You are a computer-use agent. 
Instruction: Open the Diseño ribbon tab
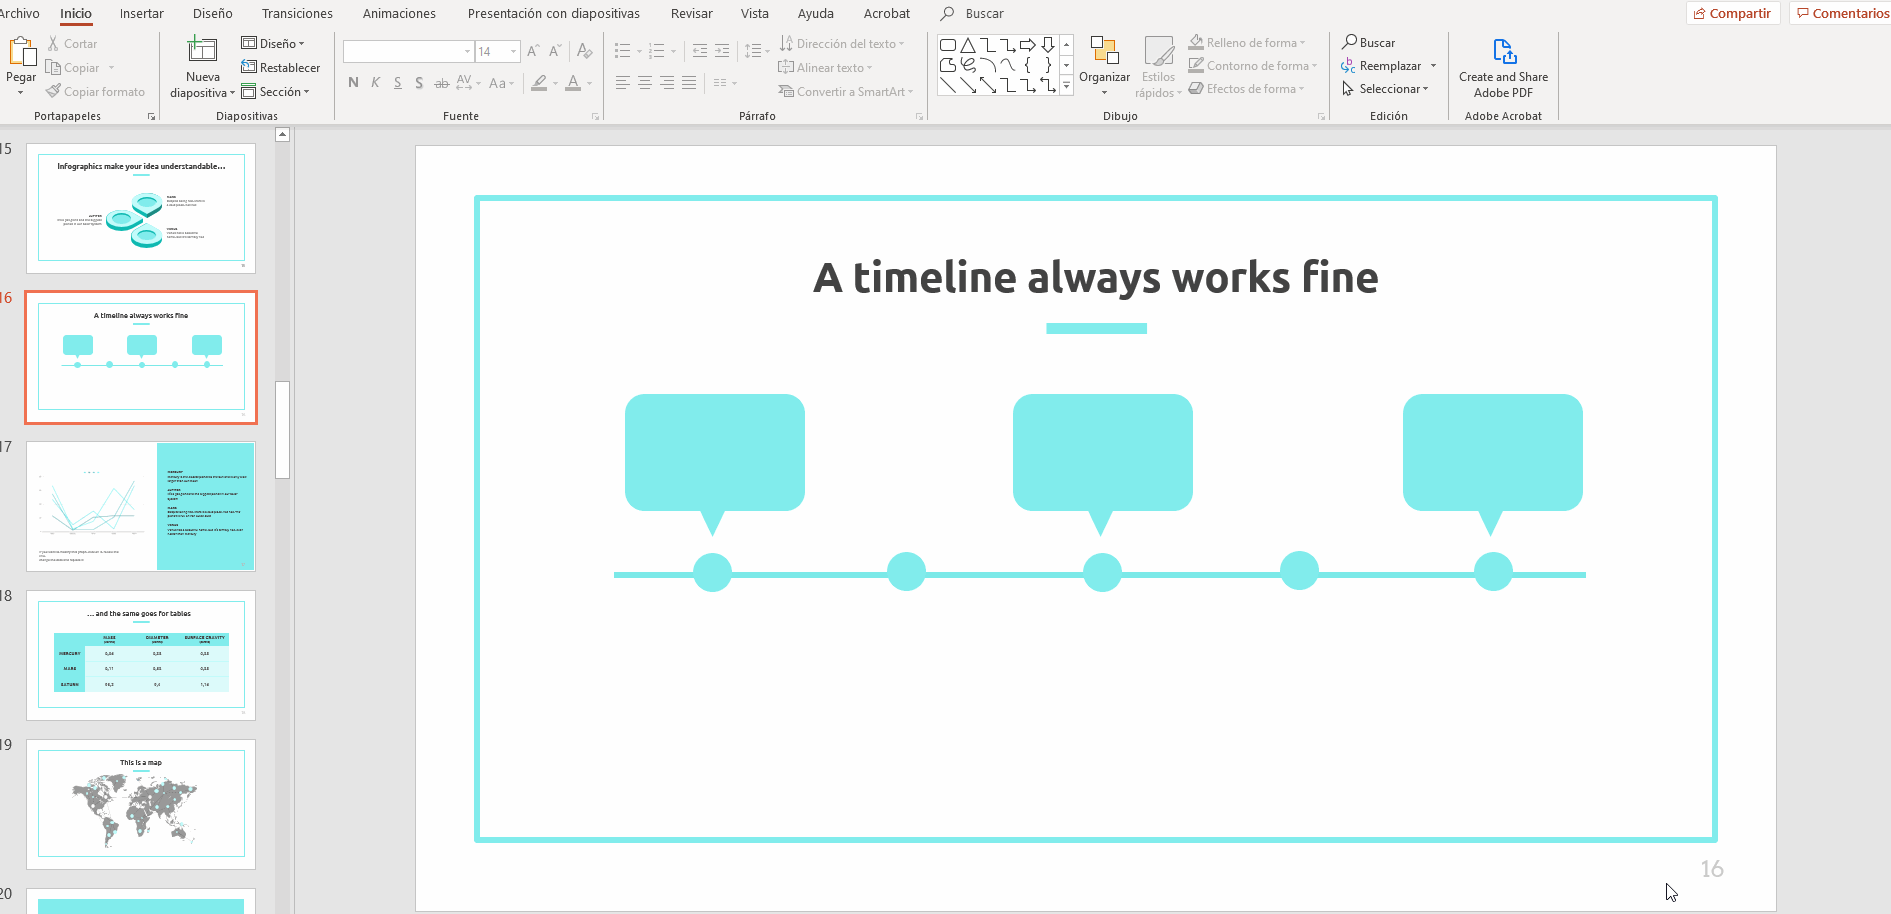(213, 13)
